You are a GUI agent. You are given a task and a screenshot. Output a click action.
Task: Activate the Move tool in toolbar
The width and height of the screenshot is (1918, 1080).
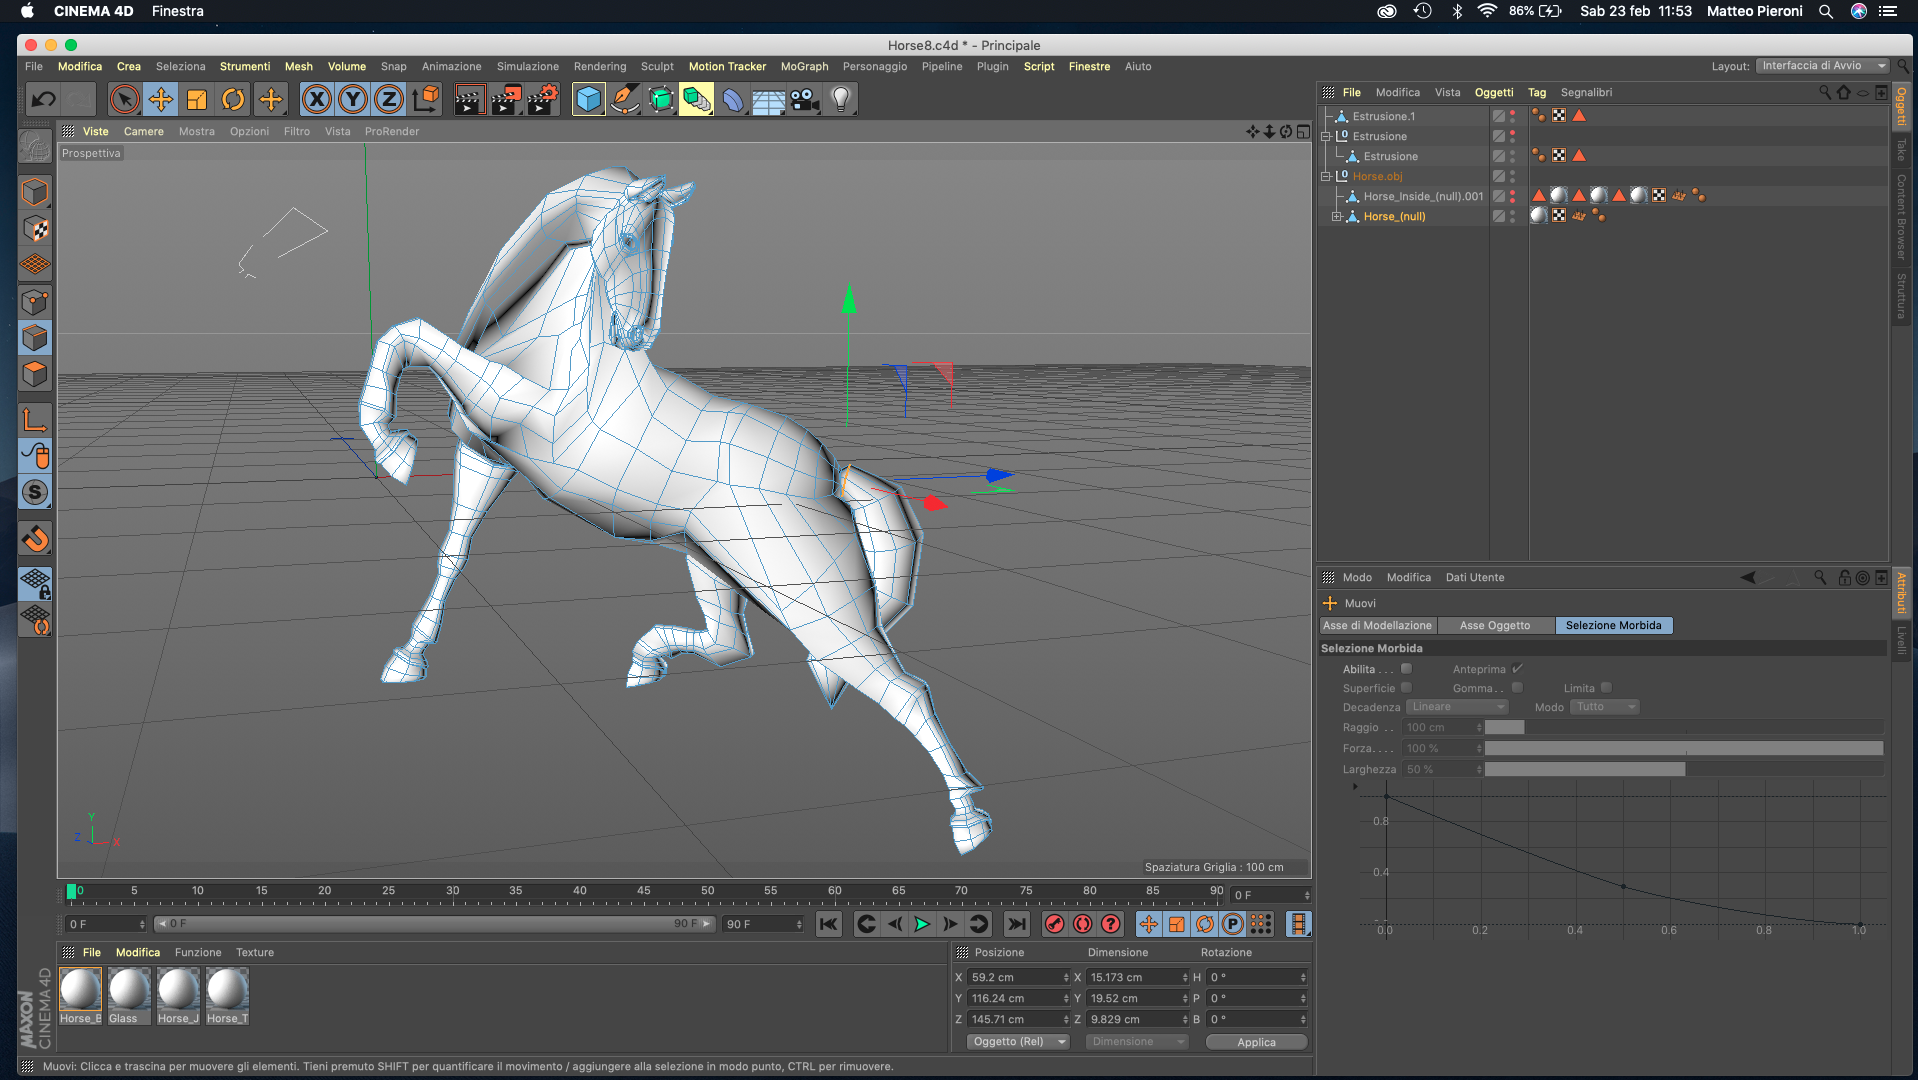pyautogui.click(x=161, y=99)
